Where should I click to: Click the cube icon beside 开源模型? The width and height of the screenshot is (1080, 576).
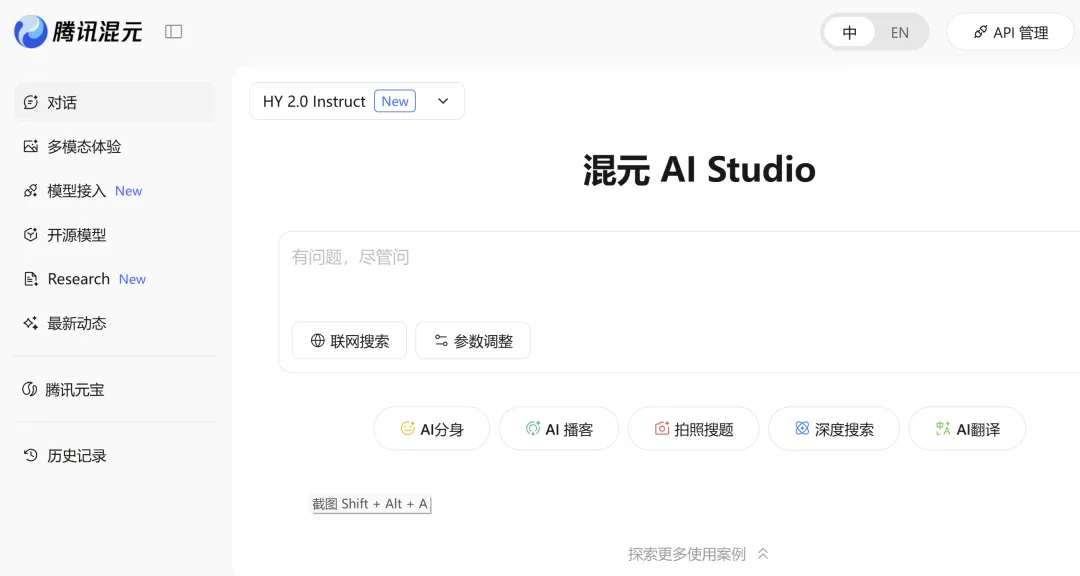point(30,235)
